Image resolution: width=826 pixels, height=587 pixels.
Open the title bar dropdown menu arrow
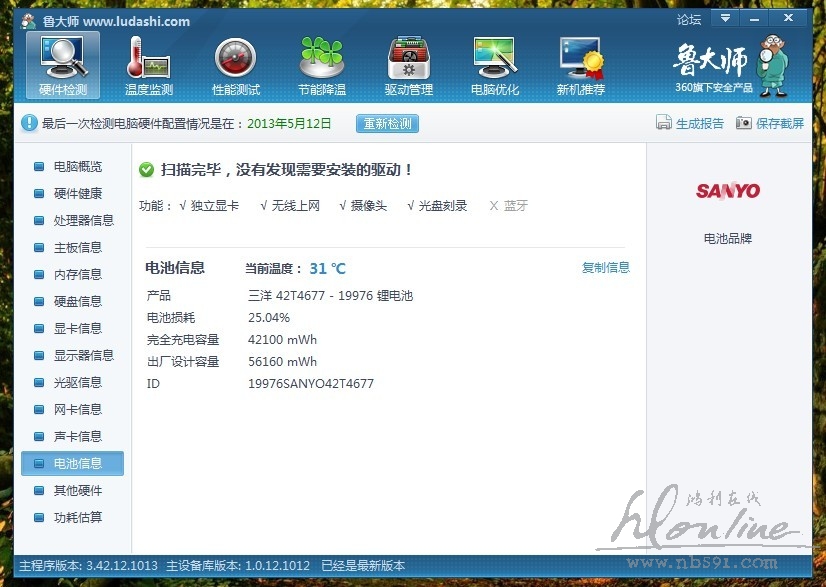[723, 18]
